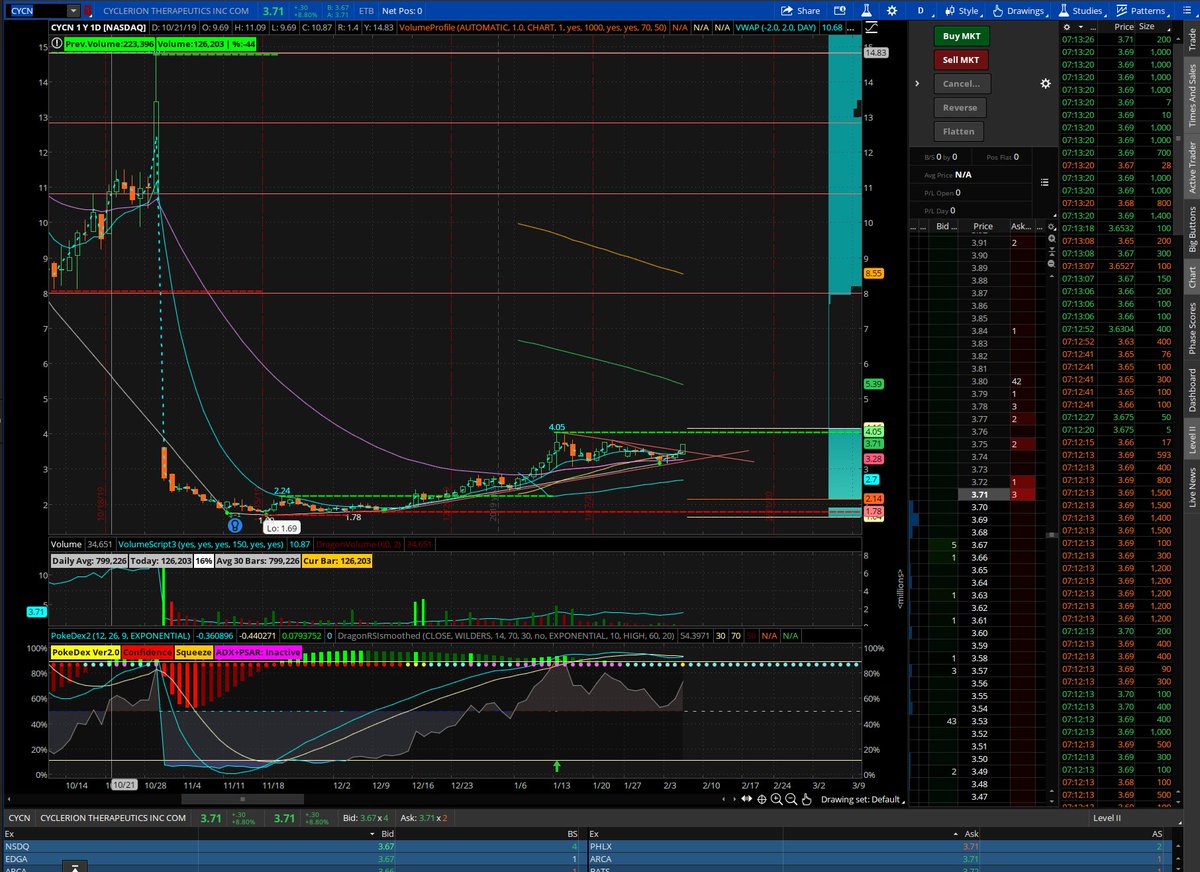The image size is (1200, 872).
Task: Click the Buy MKT button
Action: [x=961, y=36]
